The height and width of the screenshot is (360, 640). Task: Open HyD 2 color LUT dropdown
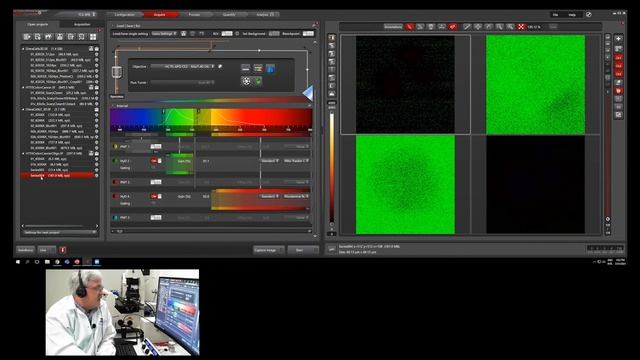[296, 161]
